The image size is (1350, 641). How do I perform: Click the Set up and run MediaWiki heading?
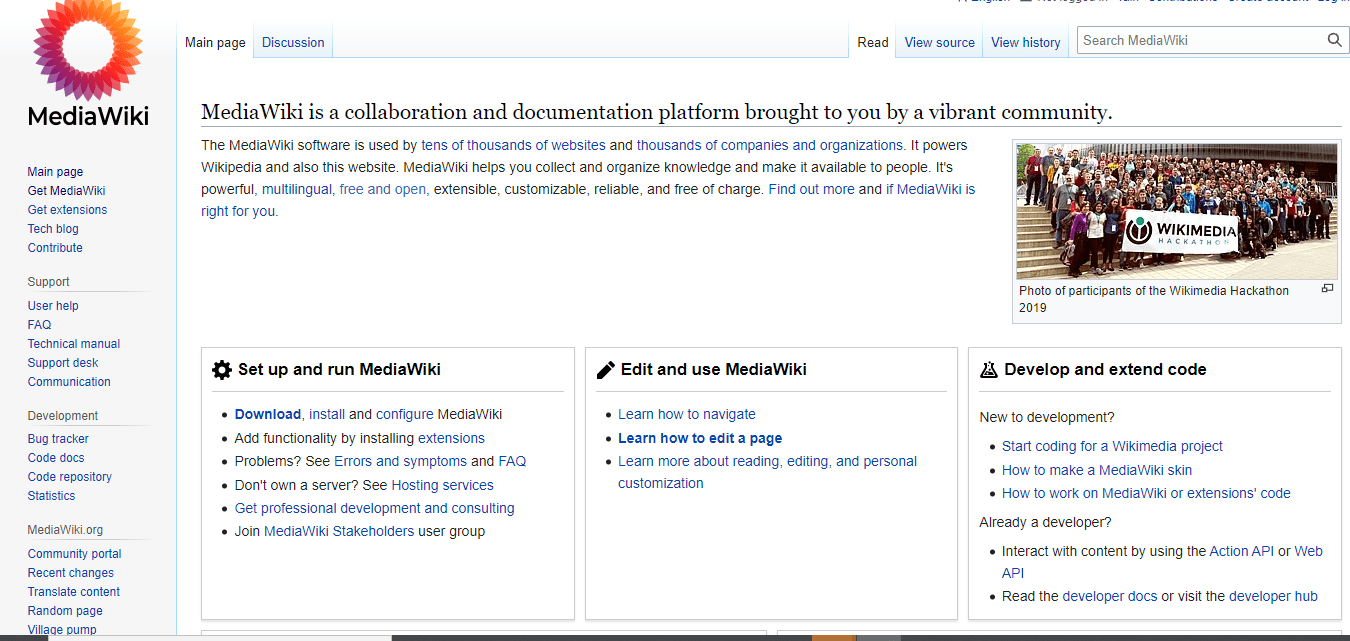coord(339,369)
